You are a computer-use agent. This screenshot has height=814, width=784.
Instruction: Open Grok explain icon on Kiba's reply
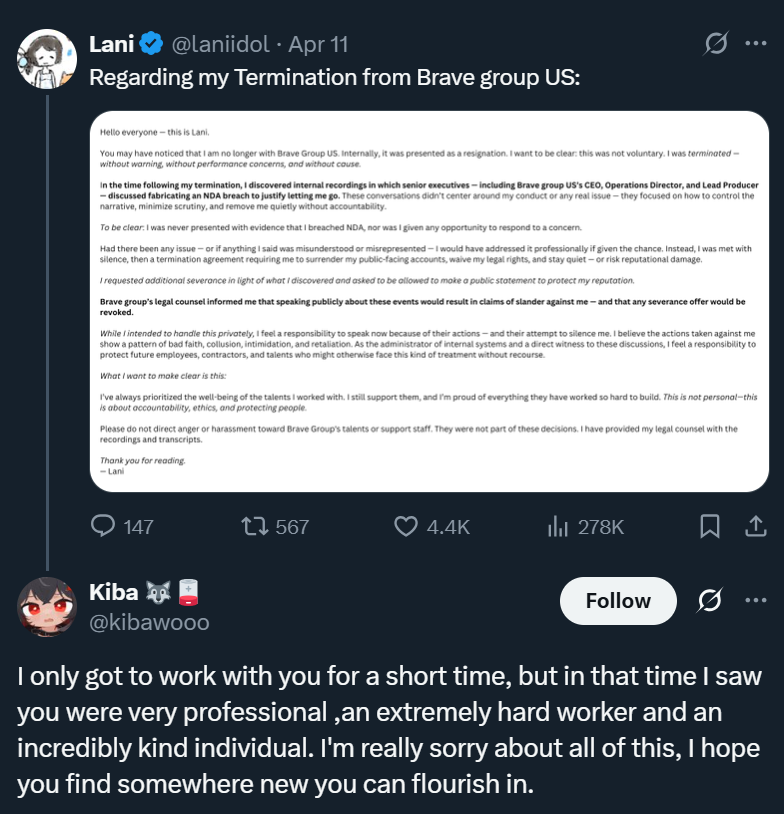click(x=709, y=600)
